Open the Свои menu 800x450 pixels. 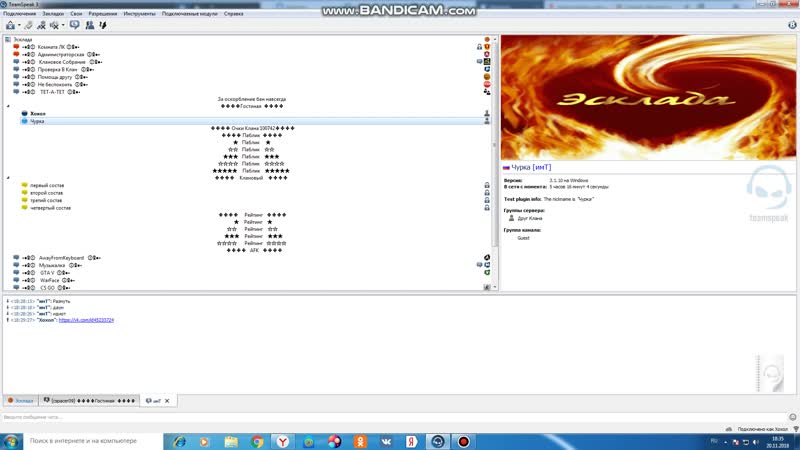coord(76,14)
